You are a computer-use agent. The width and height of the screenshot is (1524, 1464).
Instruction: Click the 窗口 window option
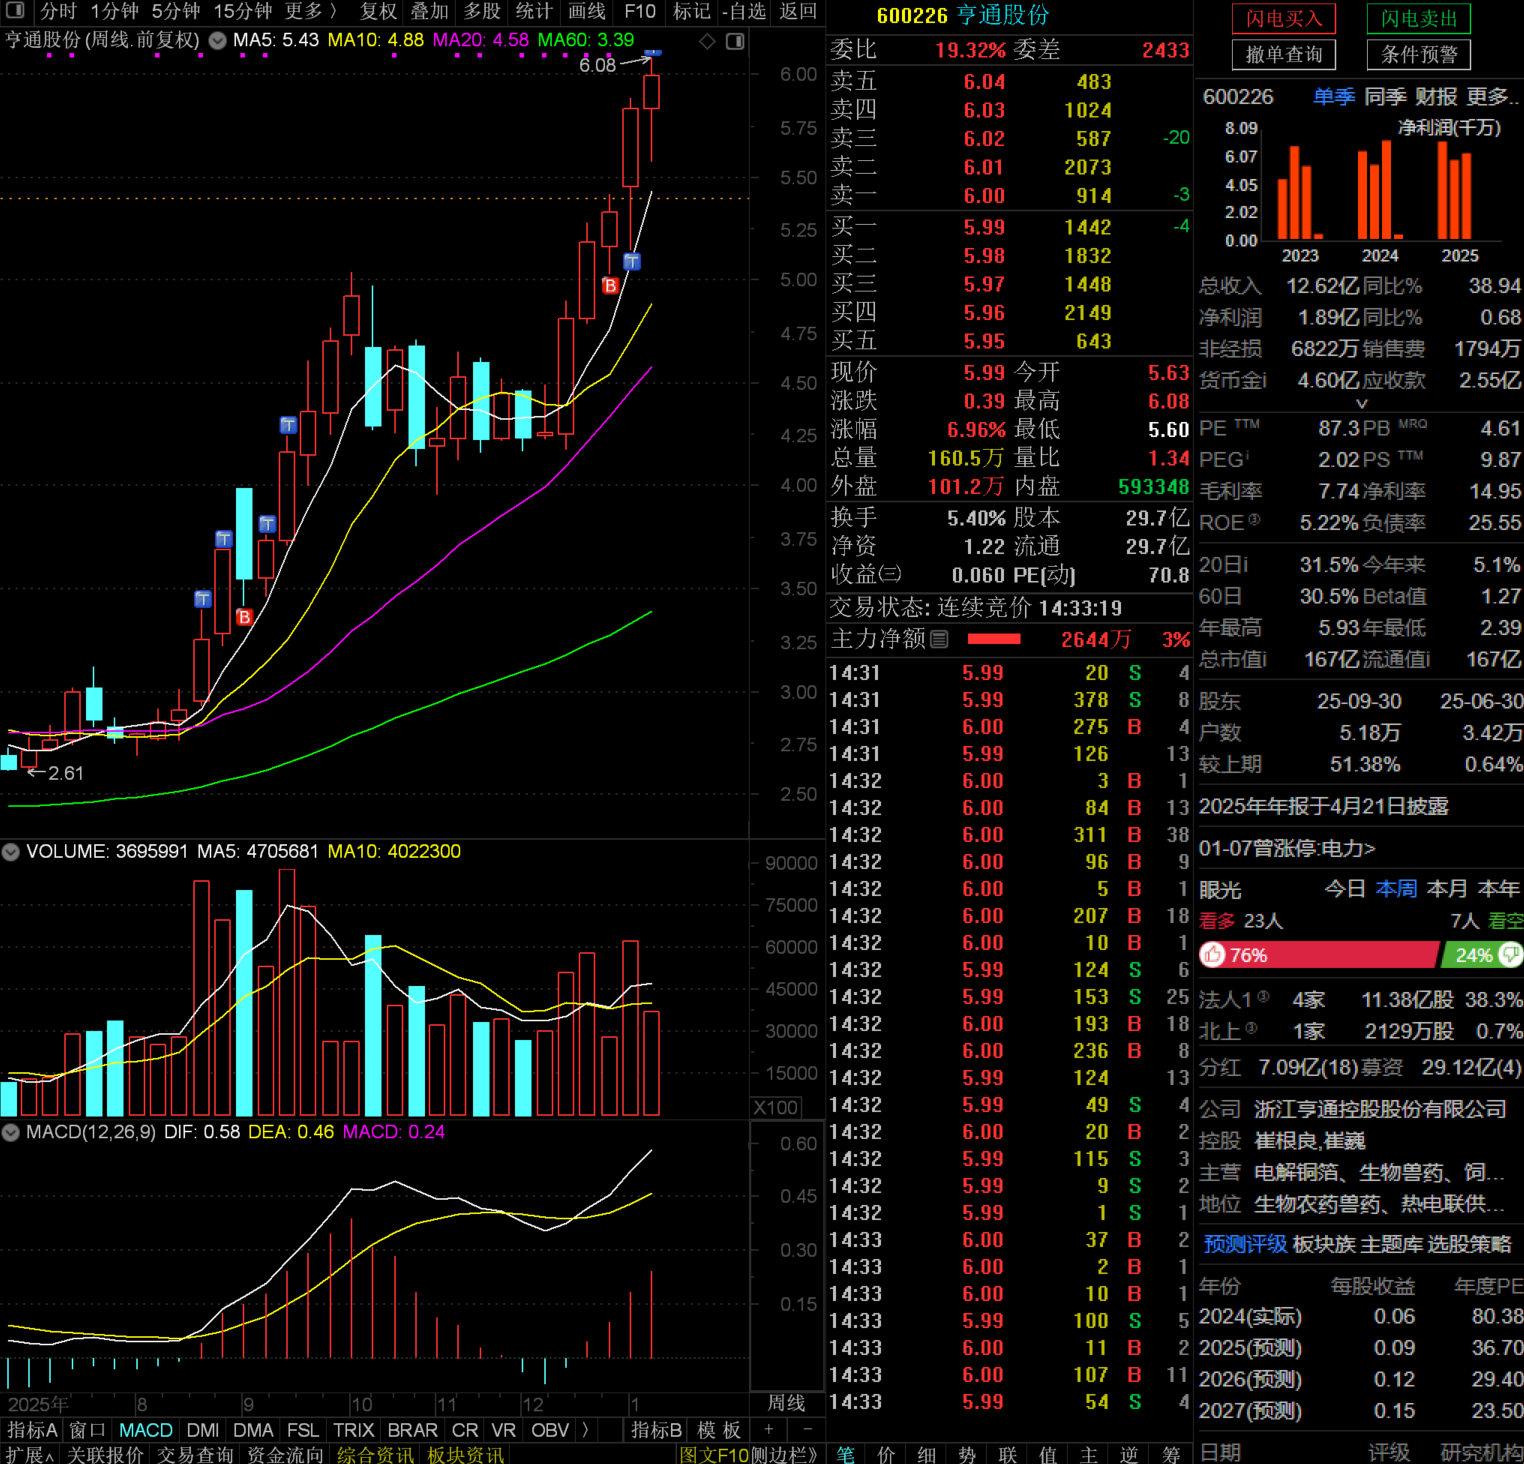pos(87,1430)
